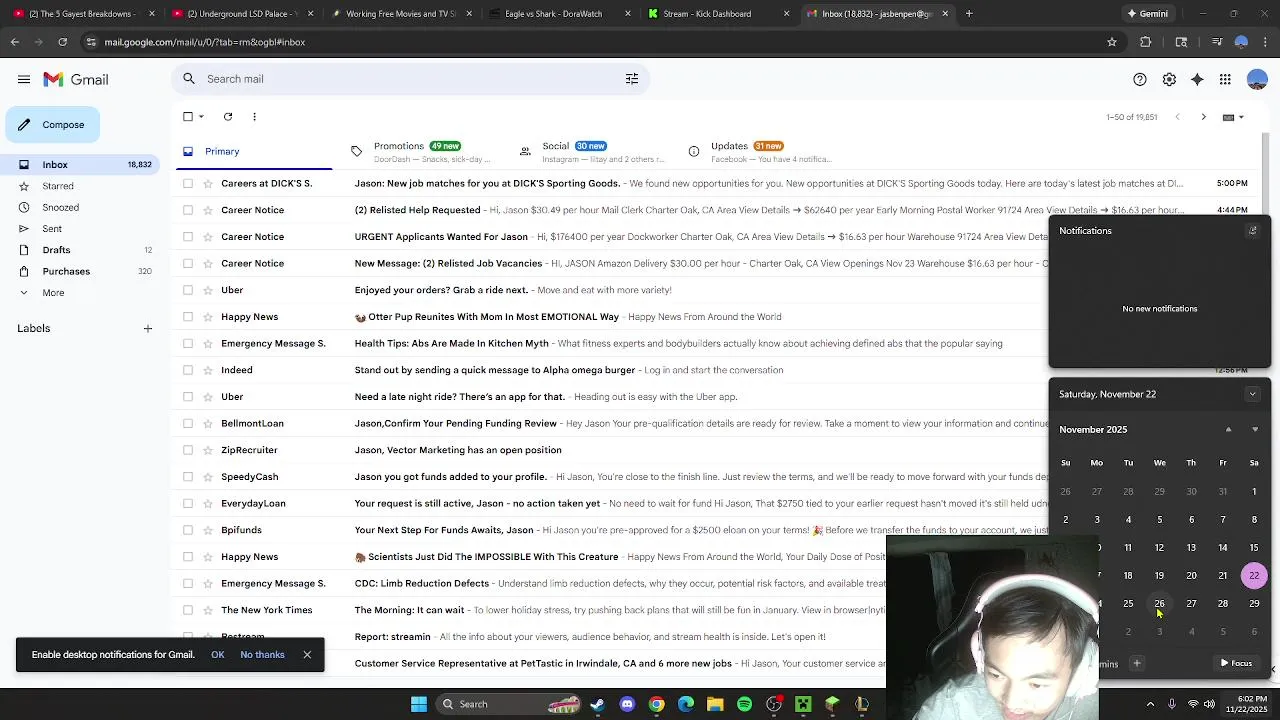Click the Compose button

pos(52,125)
